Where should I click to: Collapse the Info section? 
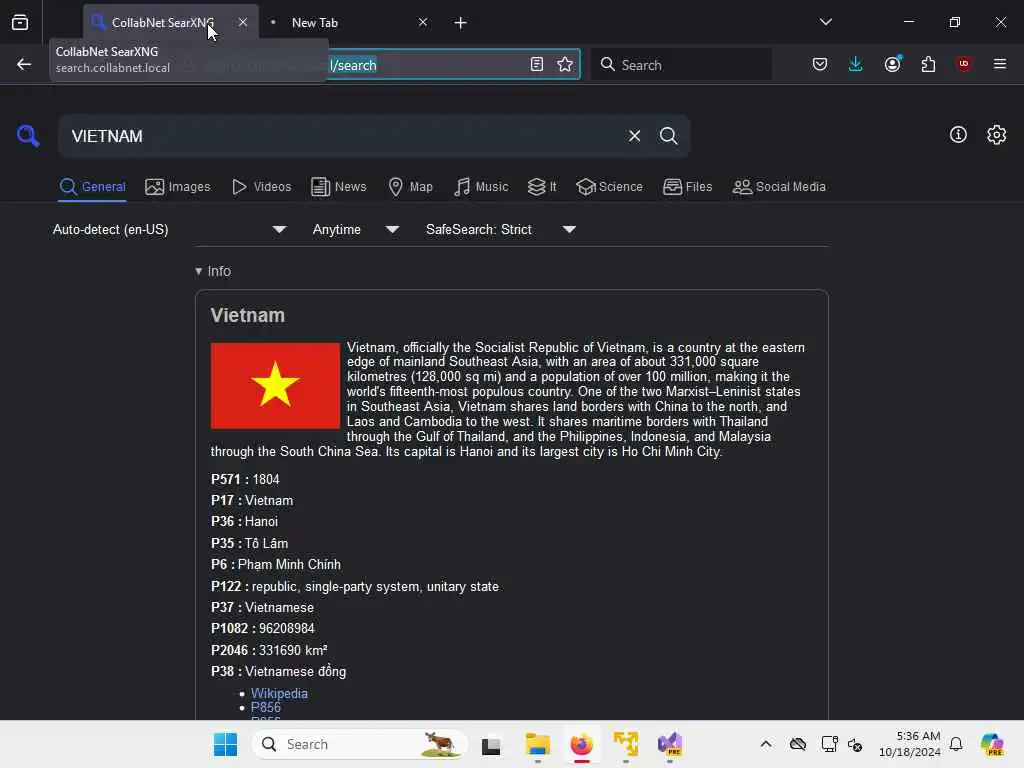tap(213, 271)
